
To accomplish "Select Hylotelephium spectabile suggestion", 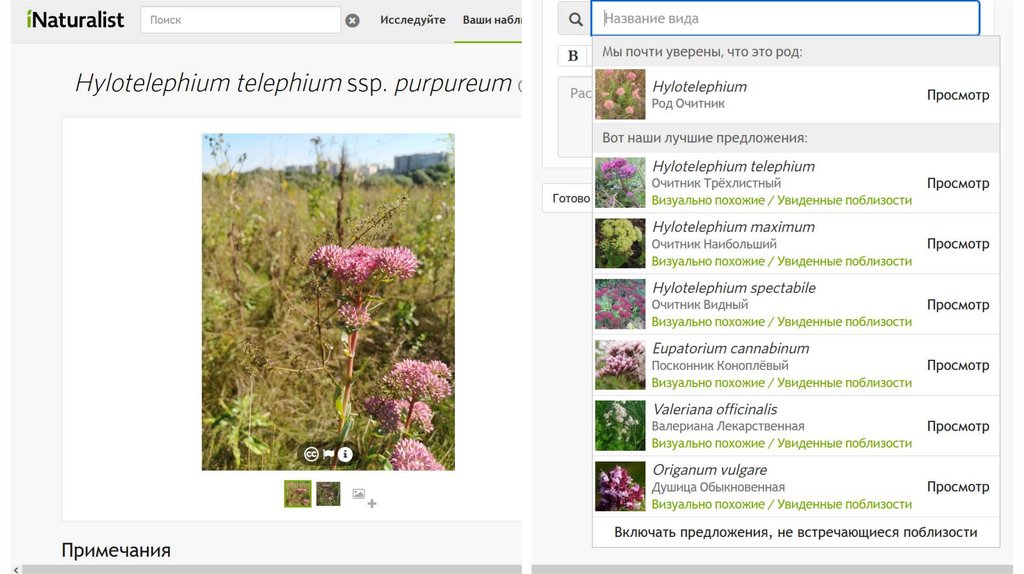I will [x=796, y=304].
